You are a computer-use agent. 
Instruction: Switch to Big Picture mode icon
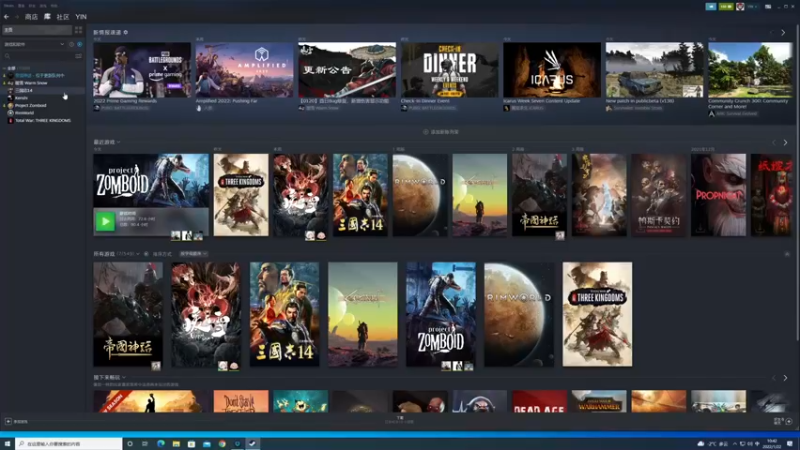768,7
